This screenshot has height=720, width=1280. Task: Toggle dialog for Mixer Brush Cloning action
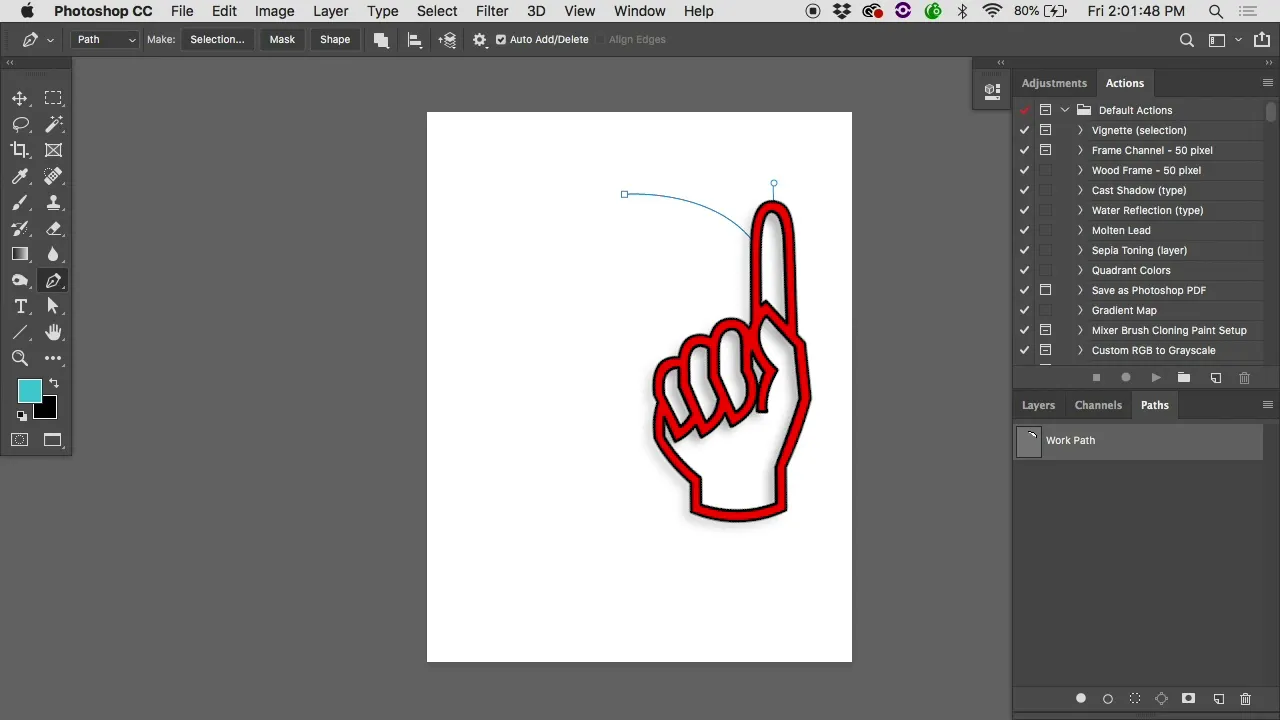[x=1045, y=330]
